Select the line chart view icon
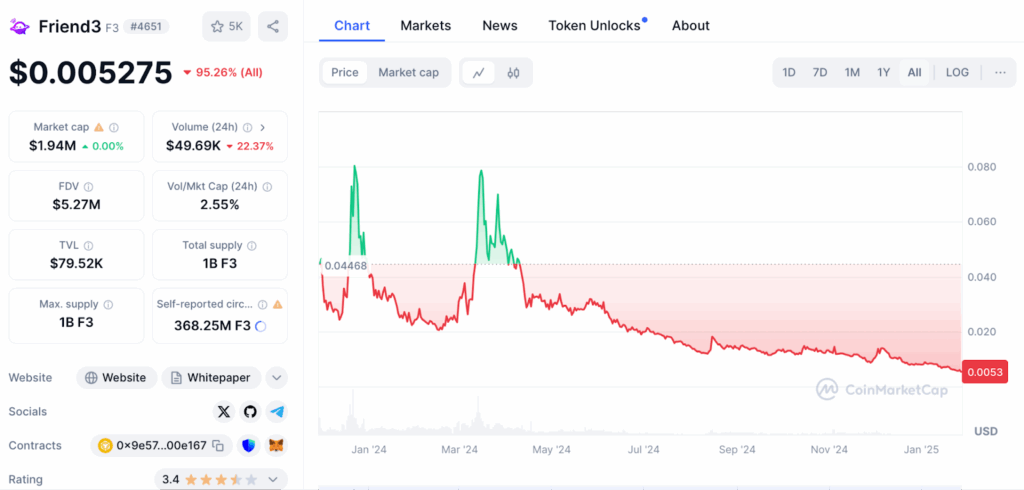Screen dimensions: 1024x490 [x=479, y=72]
